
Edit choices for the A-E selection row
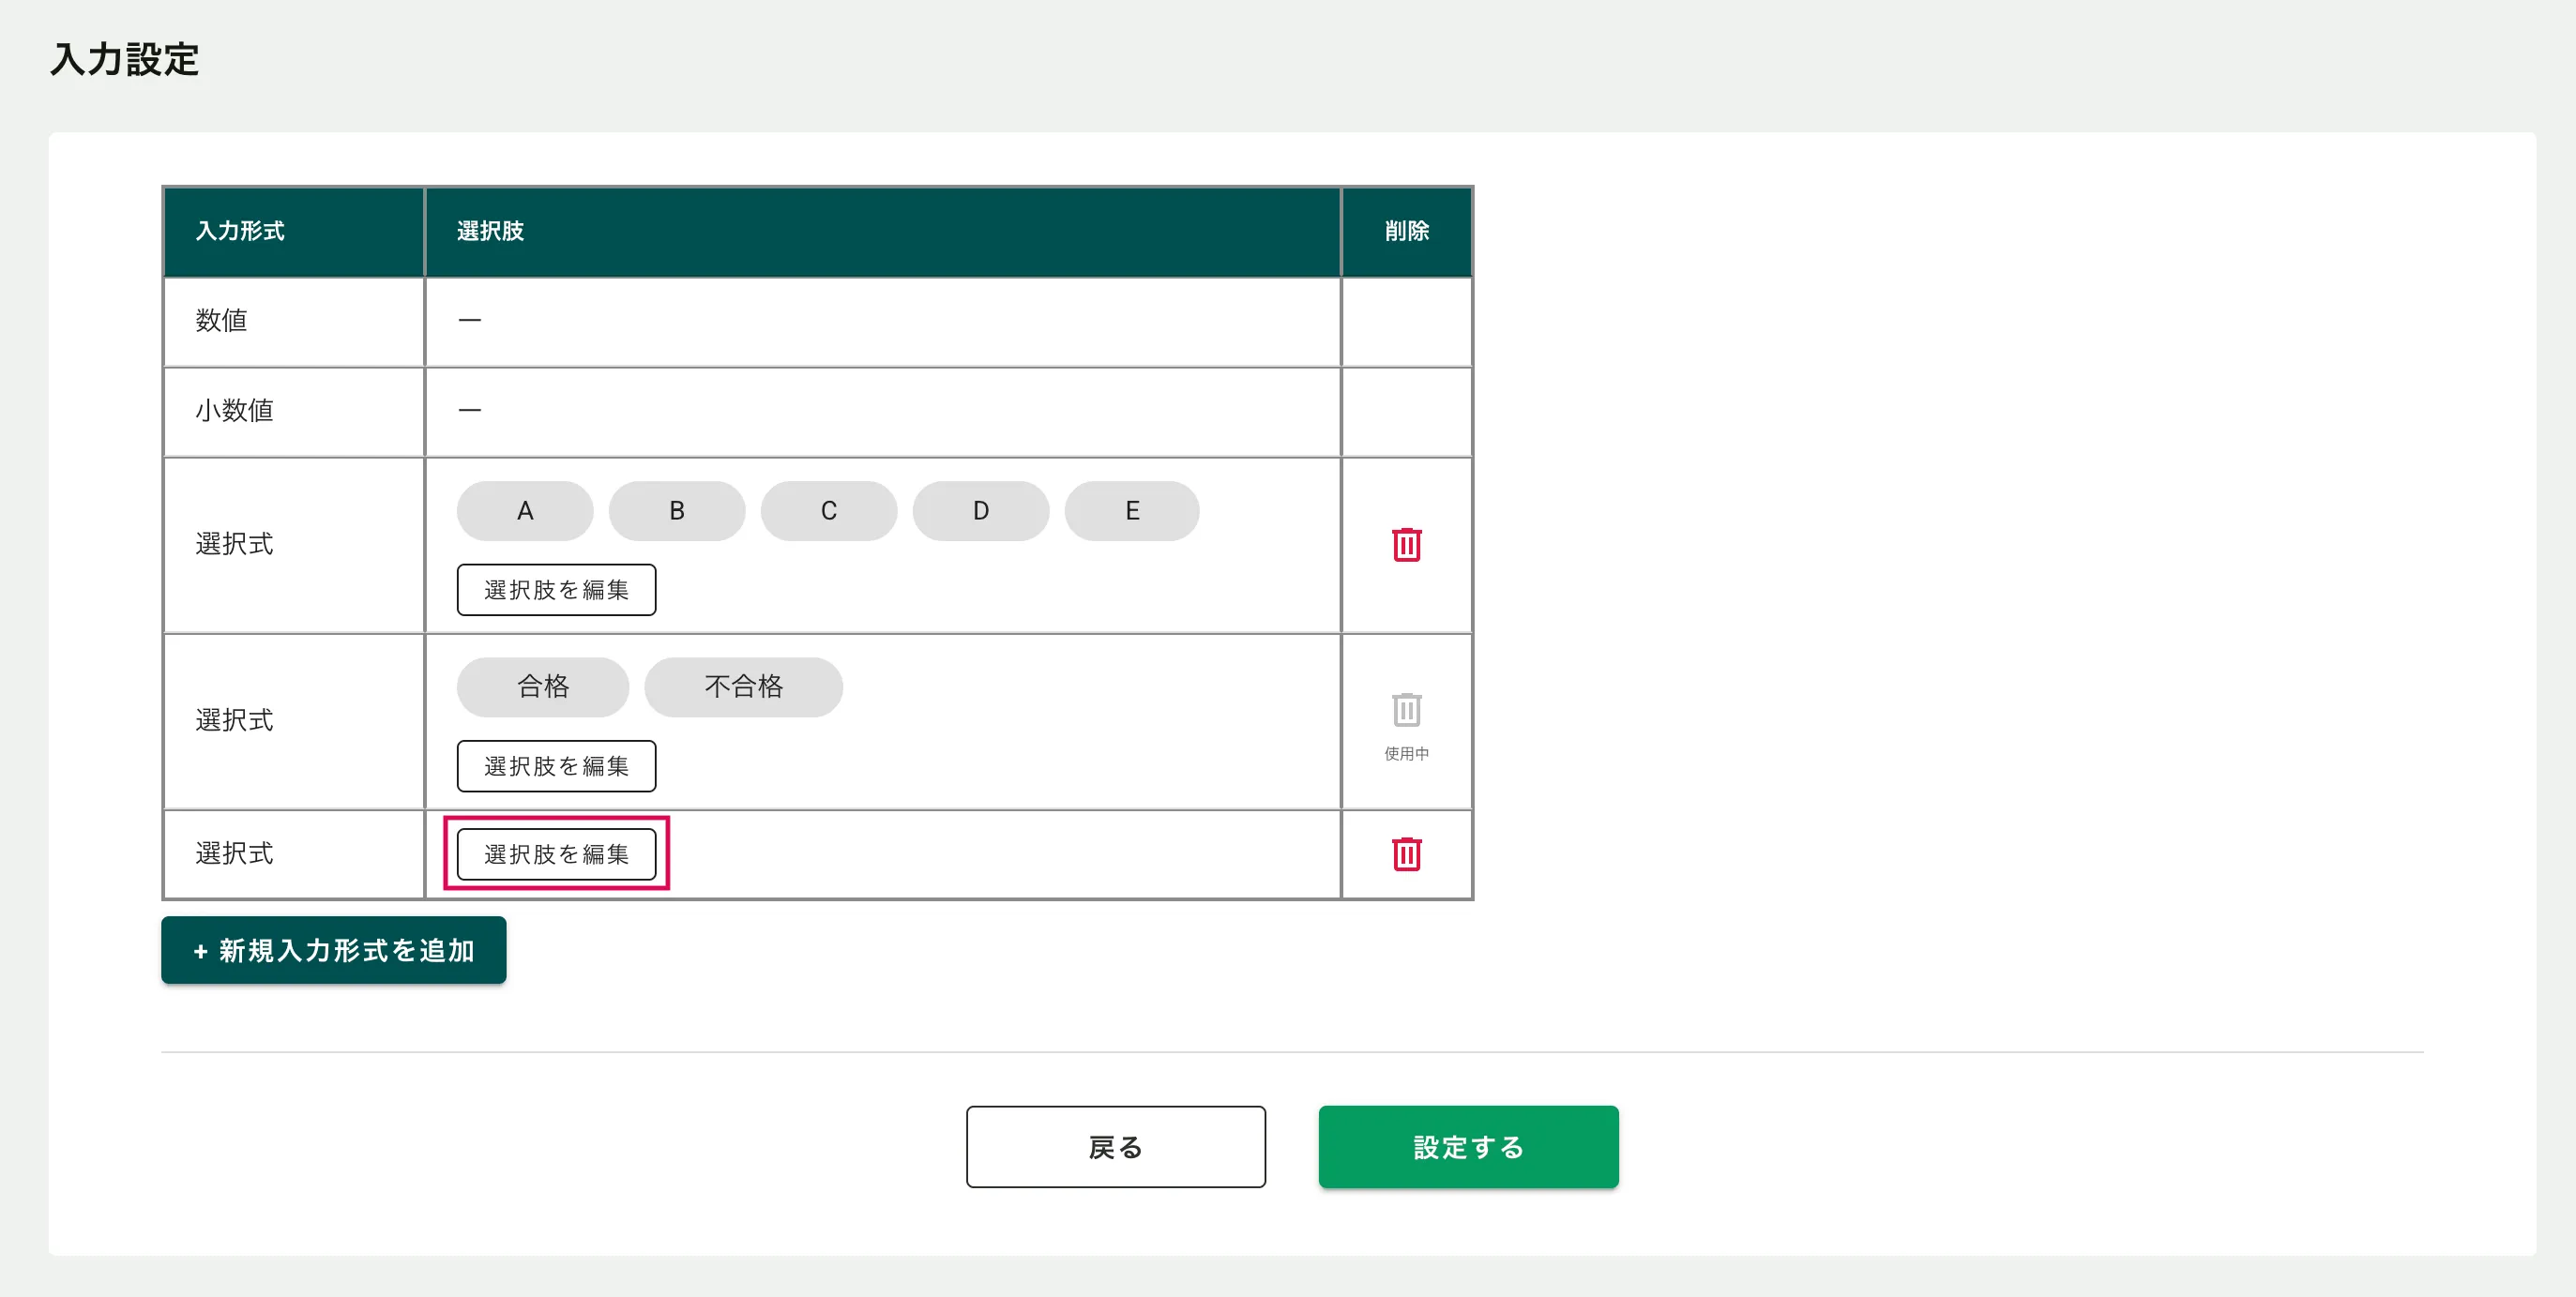(556, 590)
